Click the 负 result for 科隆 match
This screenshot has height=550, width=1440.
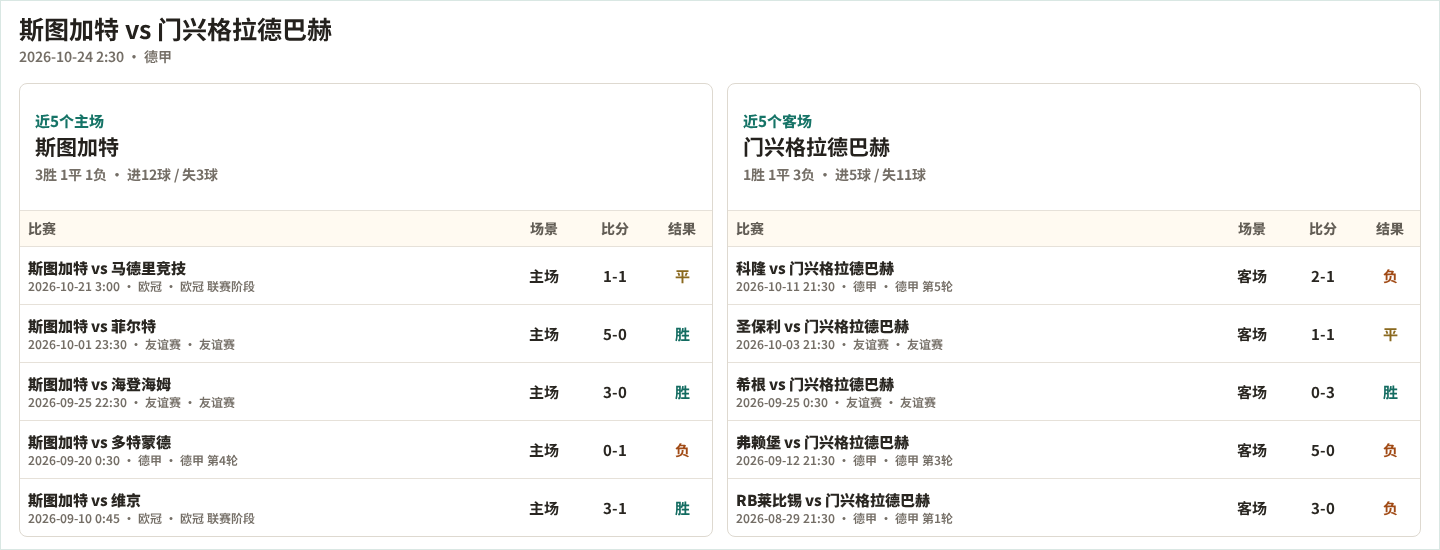pyautogui.click(x=1390, y=276)
